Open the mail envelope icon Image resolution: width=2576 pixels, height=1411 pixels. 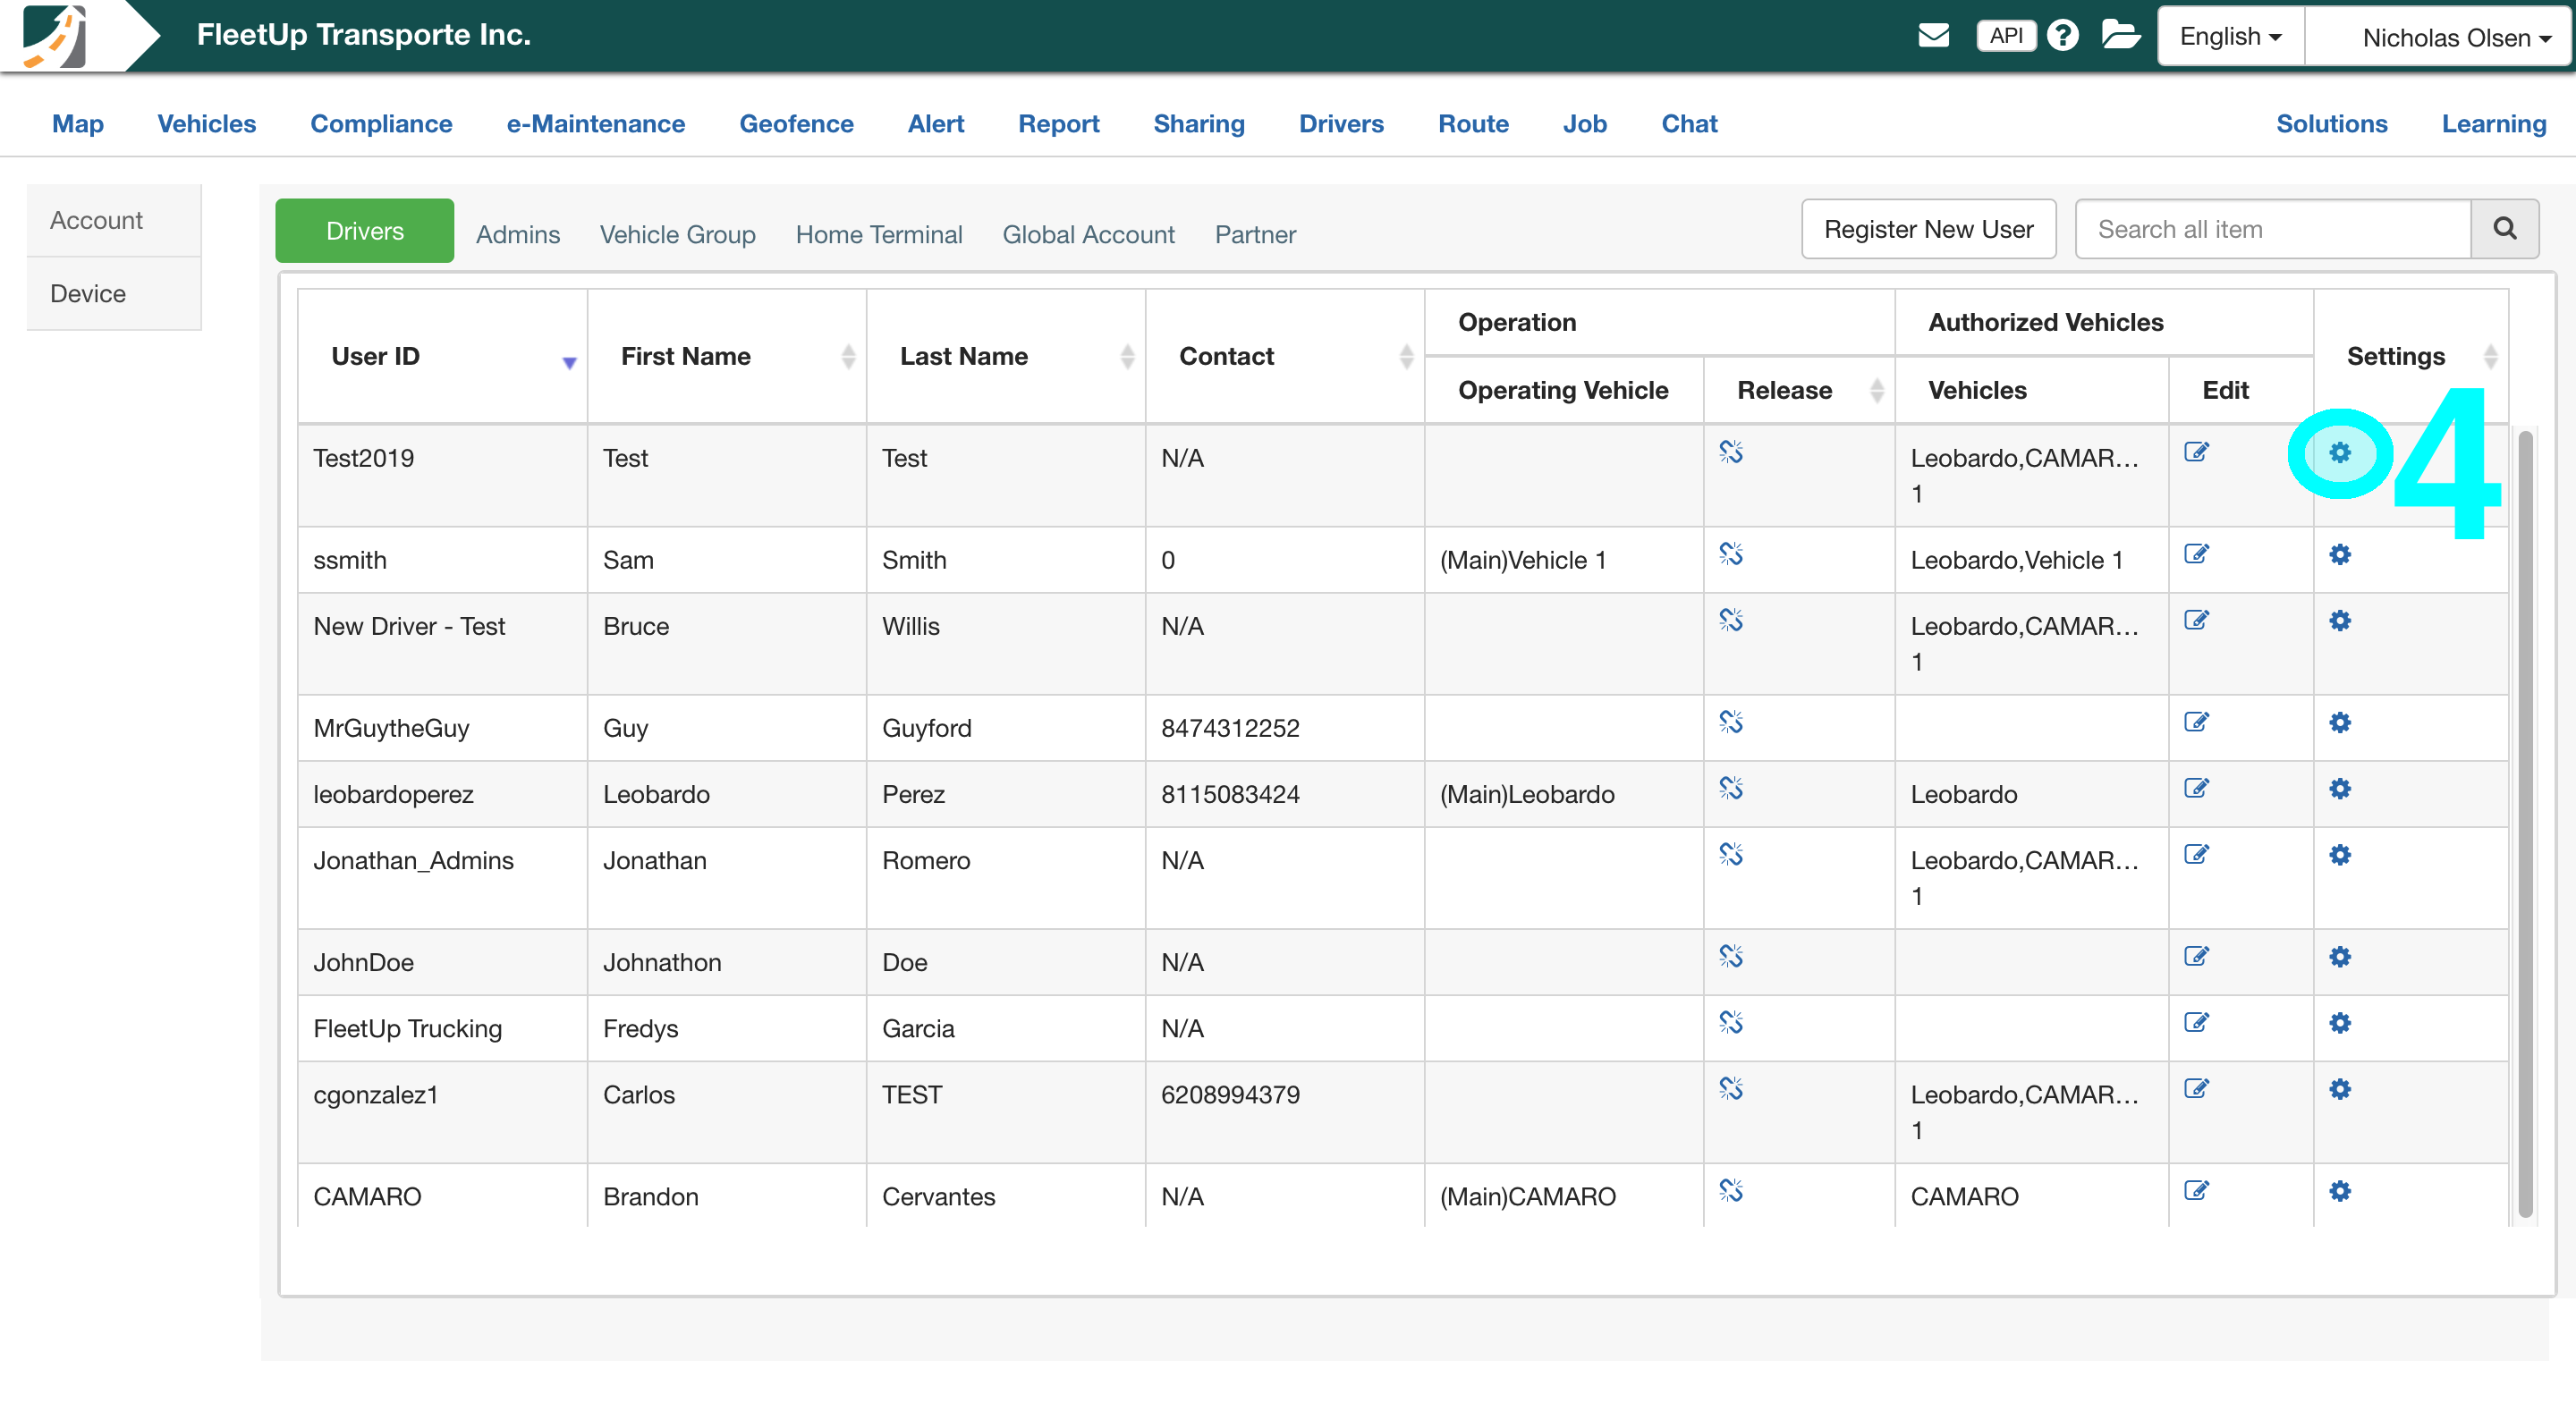(x=1933, y=36)
